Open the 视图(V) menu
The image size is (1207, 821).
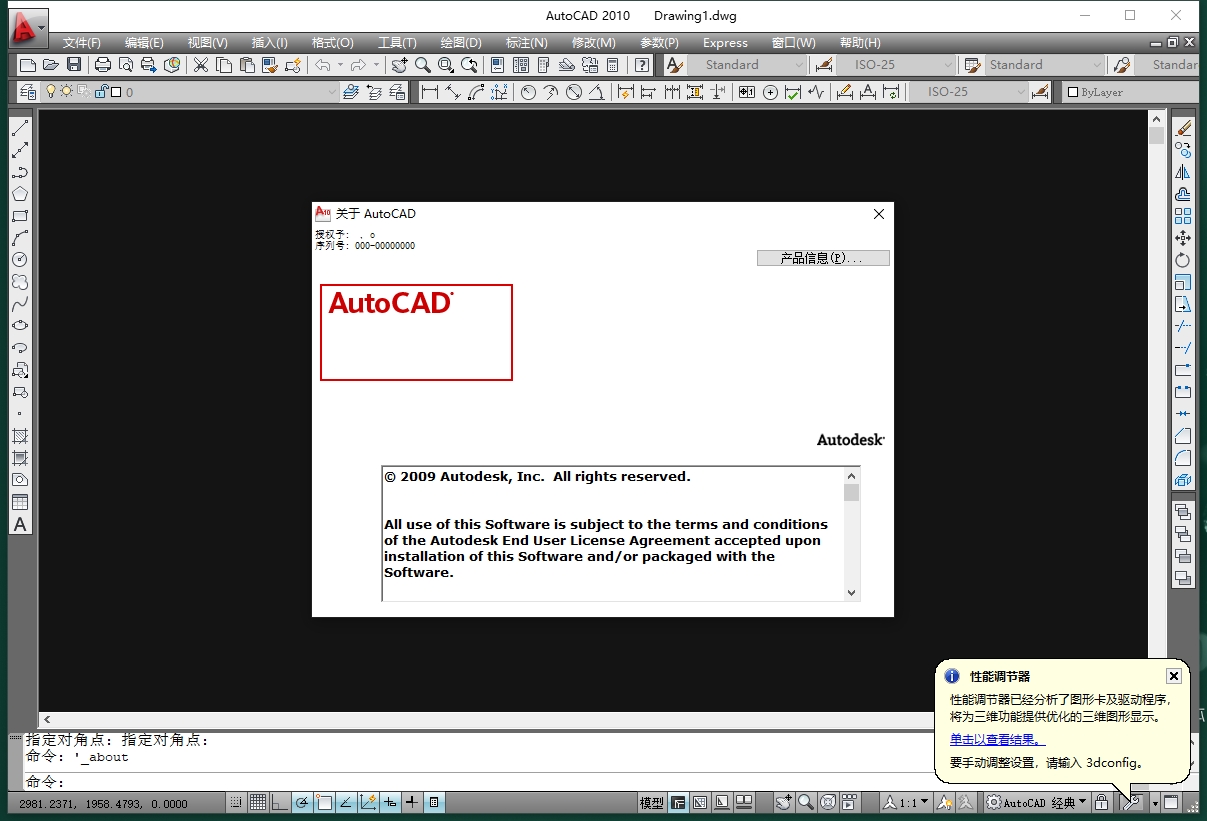208,43
